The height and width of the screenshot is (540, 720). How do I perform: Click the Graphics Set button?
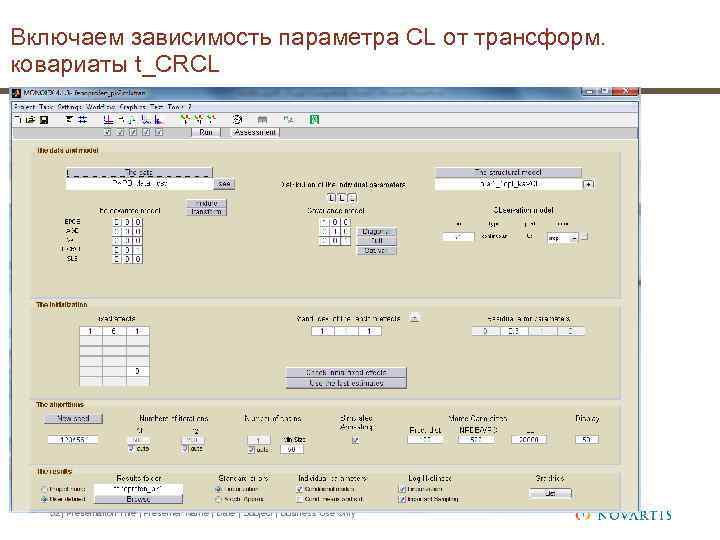[550, 493]
